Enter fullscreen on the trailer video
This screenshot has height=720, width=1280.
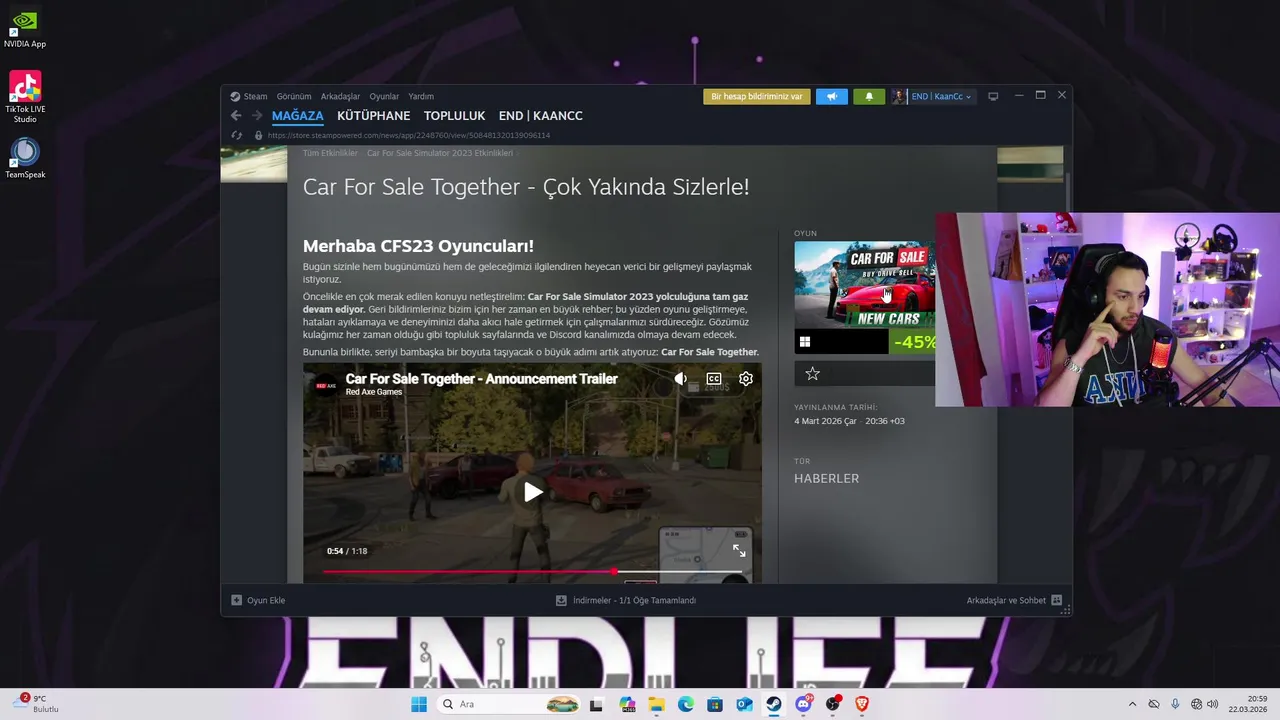[739, 551]
